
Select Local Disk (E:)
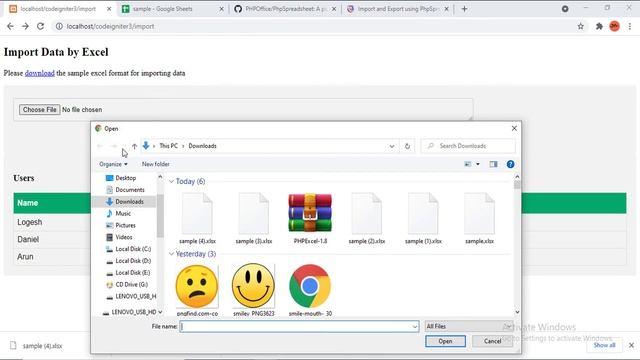pos(133,273)
